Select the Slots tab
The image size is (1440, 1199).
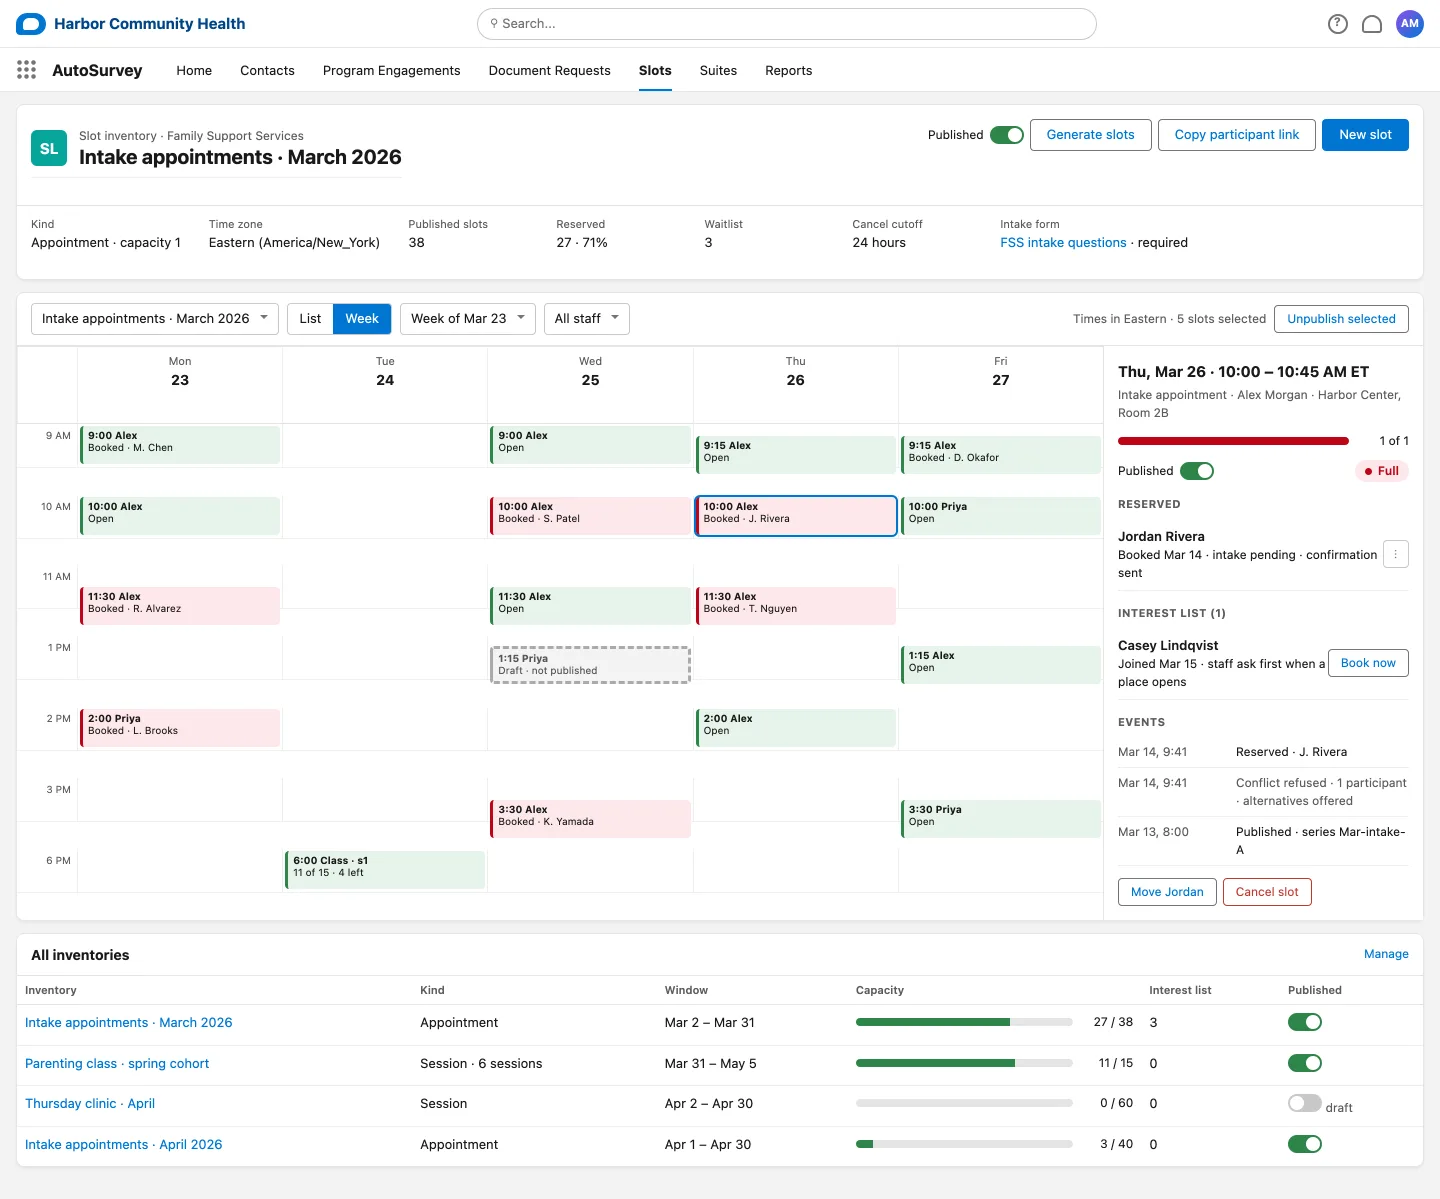[655, 71]
